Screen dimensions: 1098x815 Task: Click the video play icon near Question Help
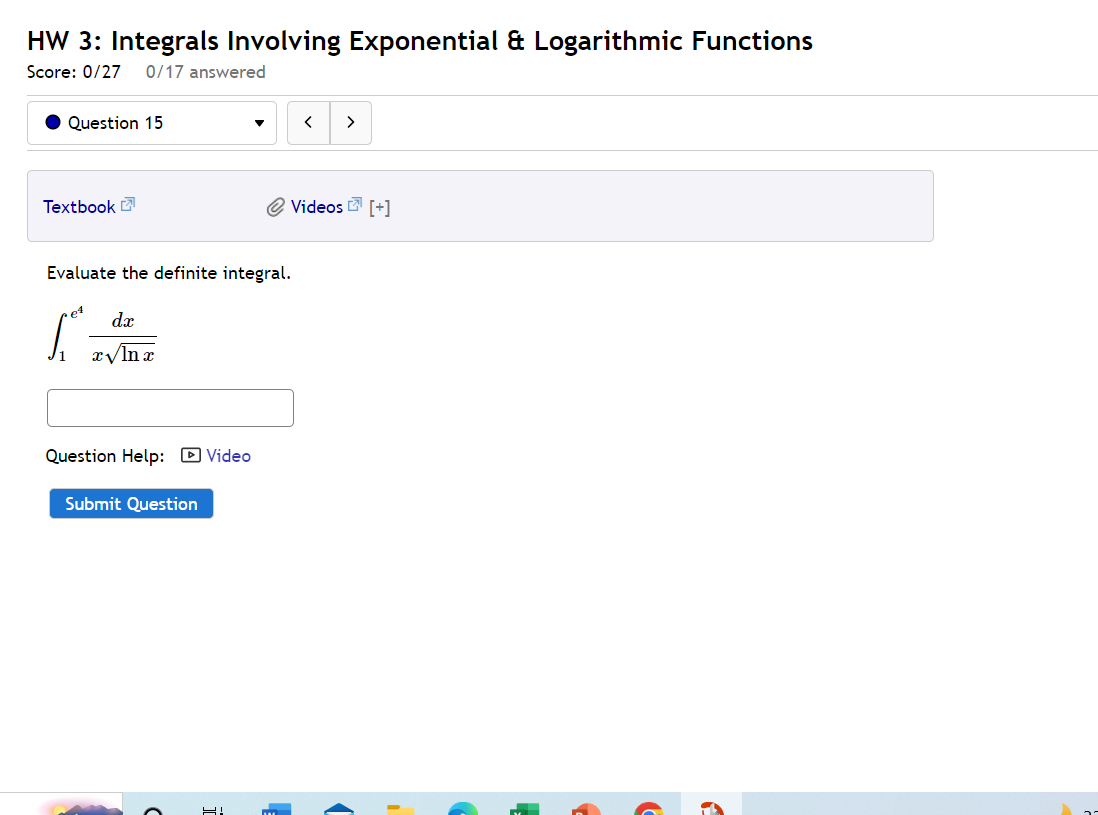pos(190,455)
